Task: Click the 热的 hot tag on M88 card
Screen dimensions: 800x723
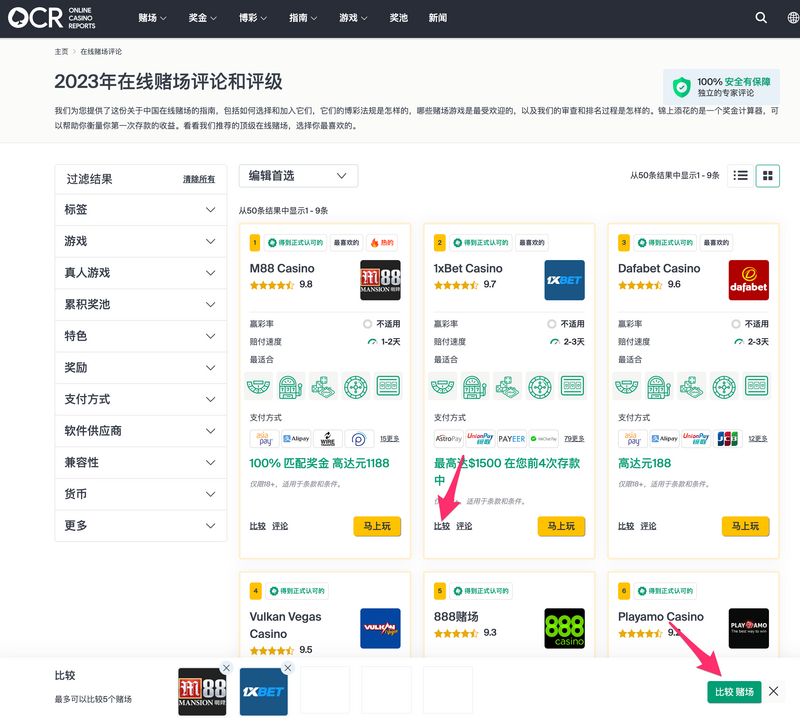Action: pyautogui.click(x=382, y=242)
